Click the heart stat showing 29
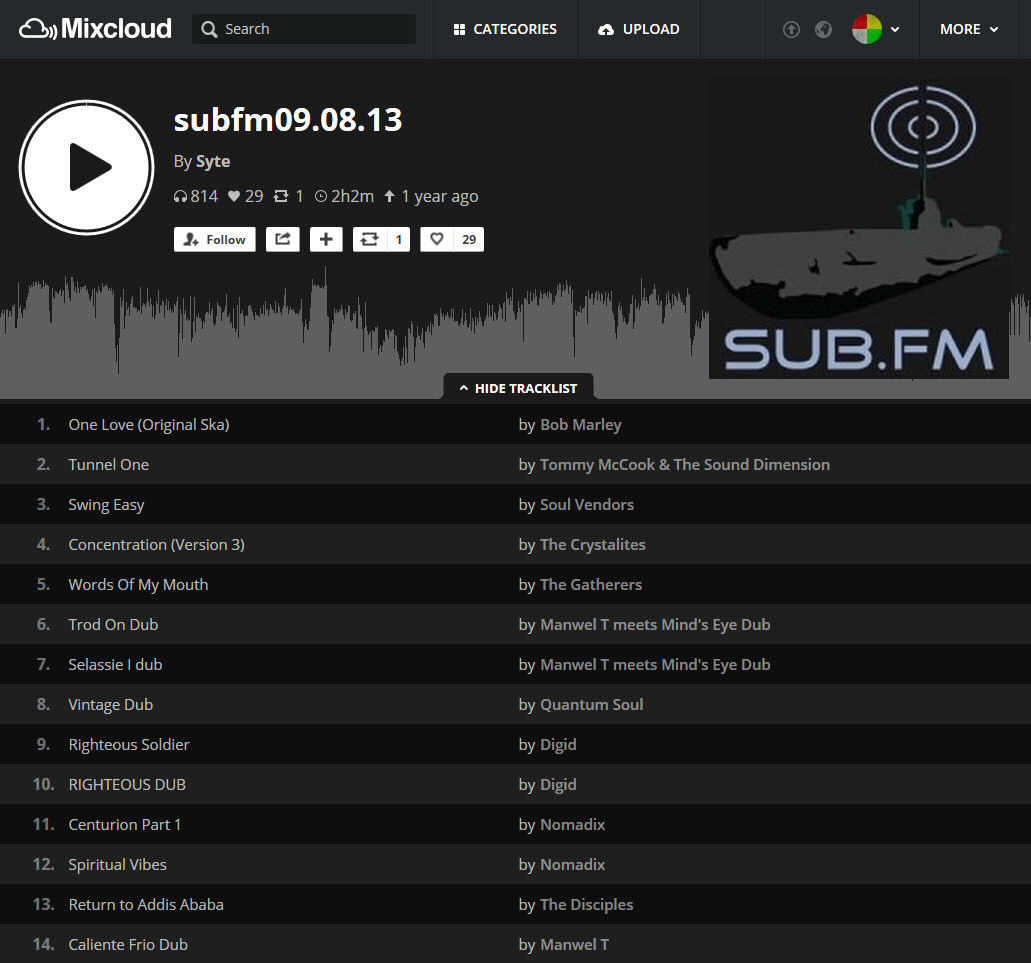The image size is (1031, 963). coord(245,196)
